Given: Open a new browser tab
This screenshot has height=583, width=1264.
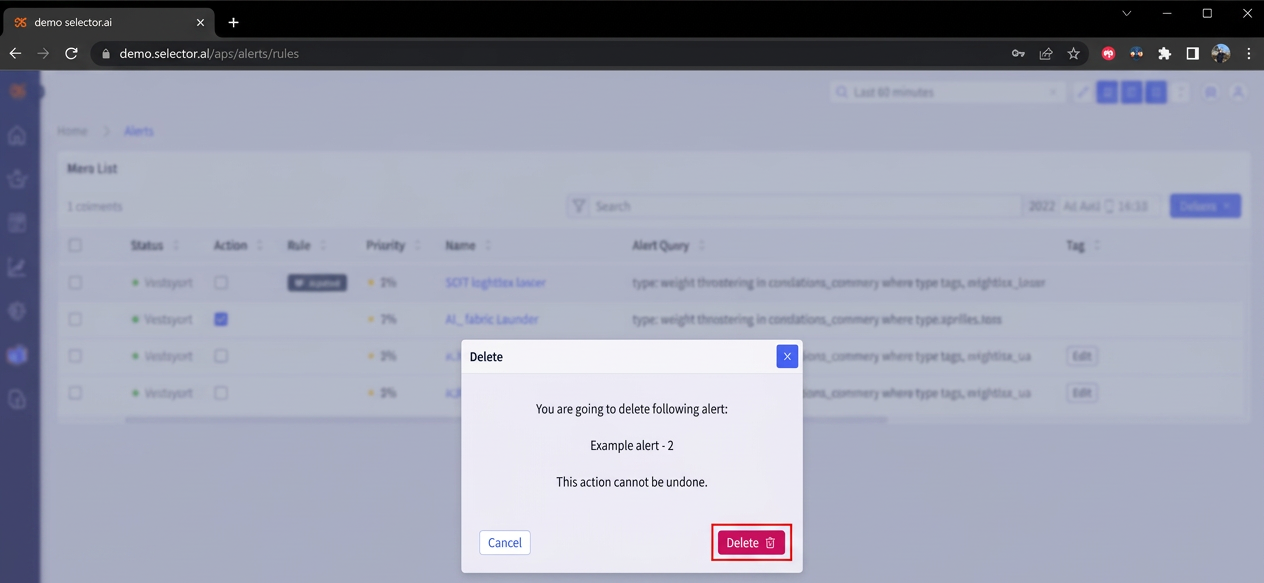Looking at the screenshot, I should [233, 22].
